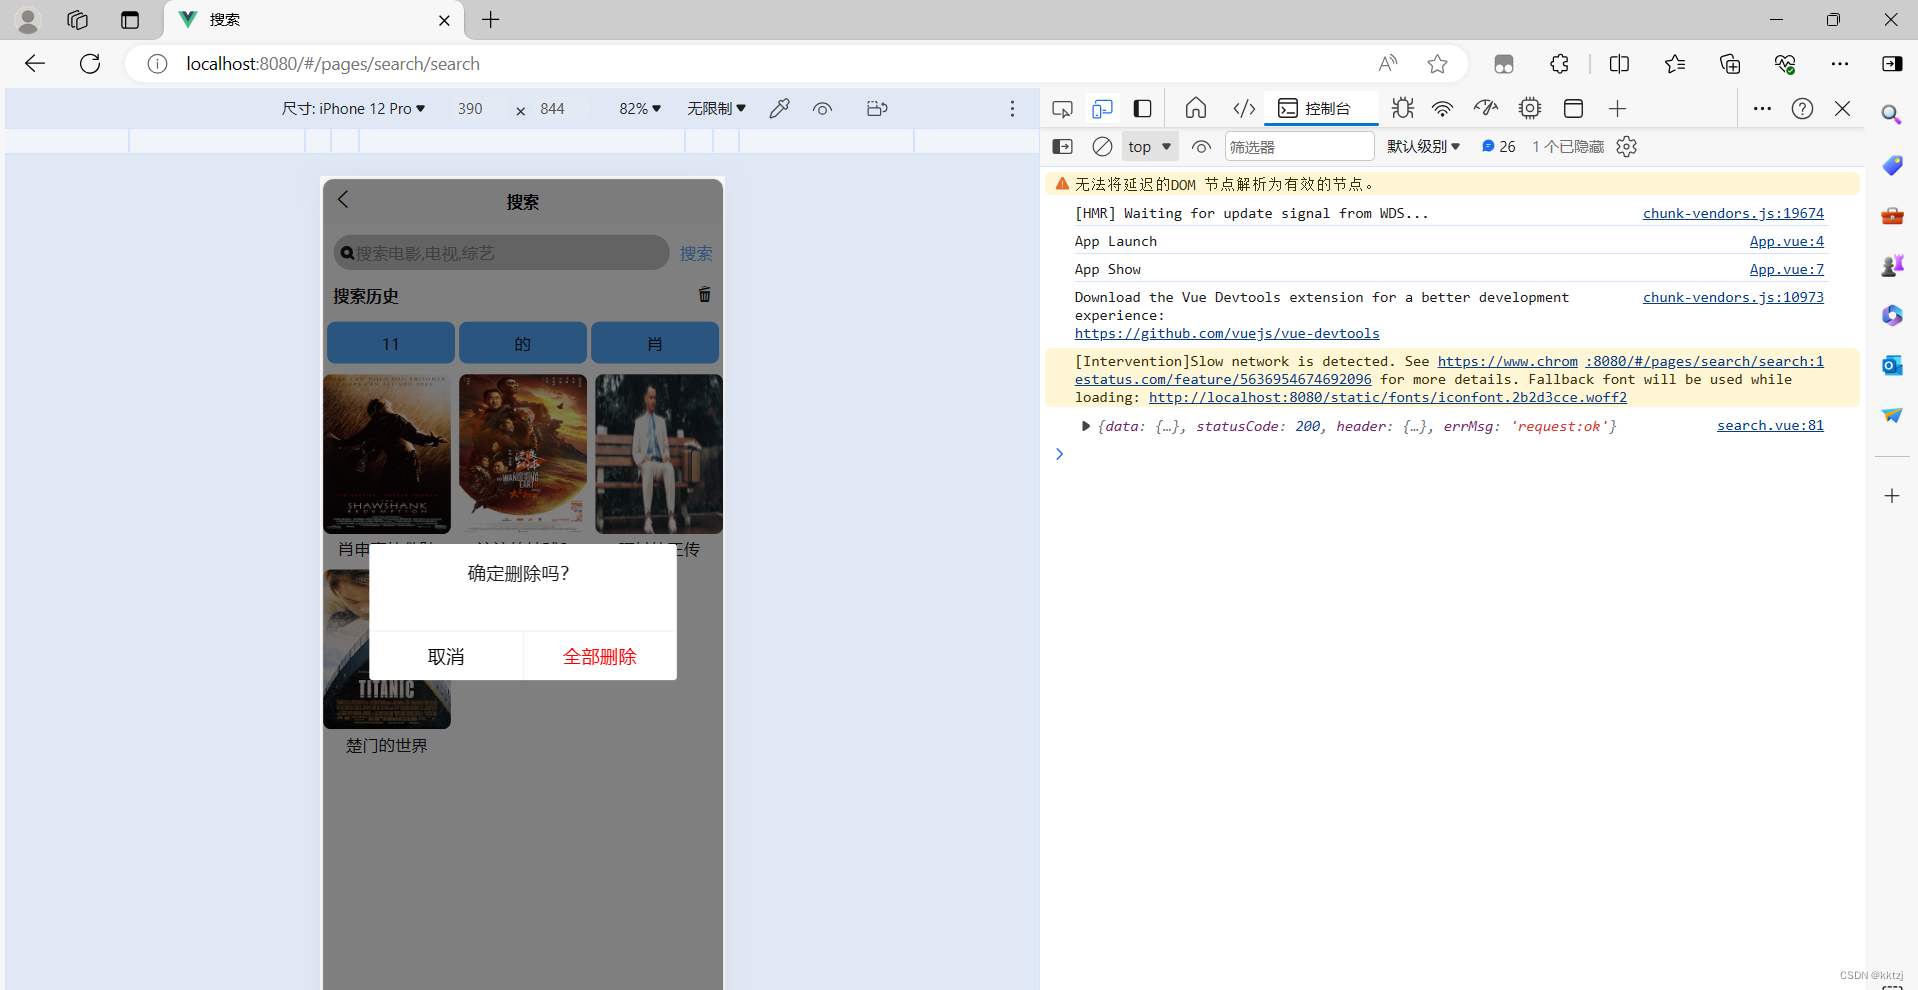
Task: Click the width field showing 390
Action: click(471, 108)
